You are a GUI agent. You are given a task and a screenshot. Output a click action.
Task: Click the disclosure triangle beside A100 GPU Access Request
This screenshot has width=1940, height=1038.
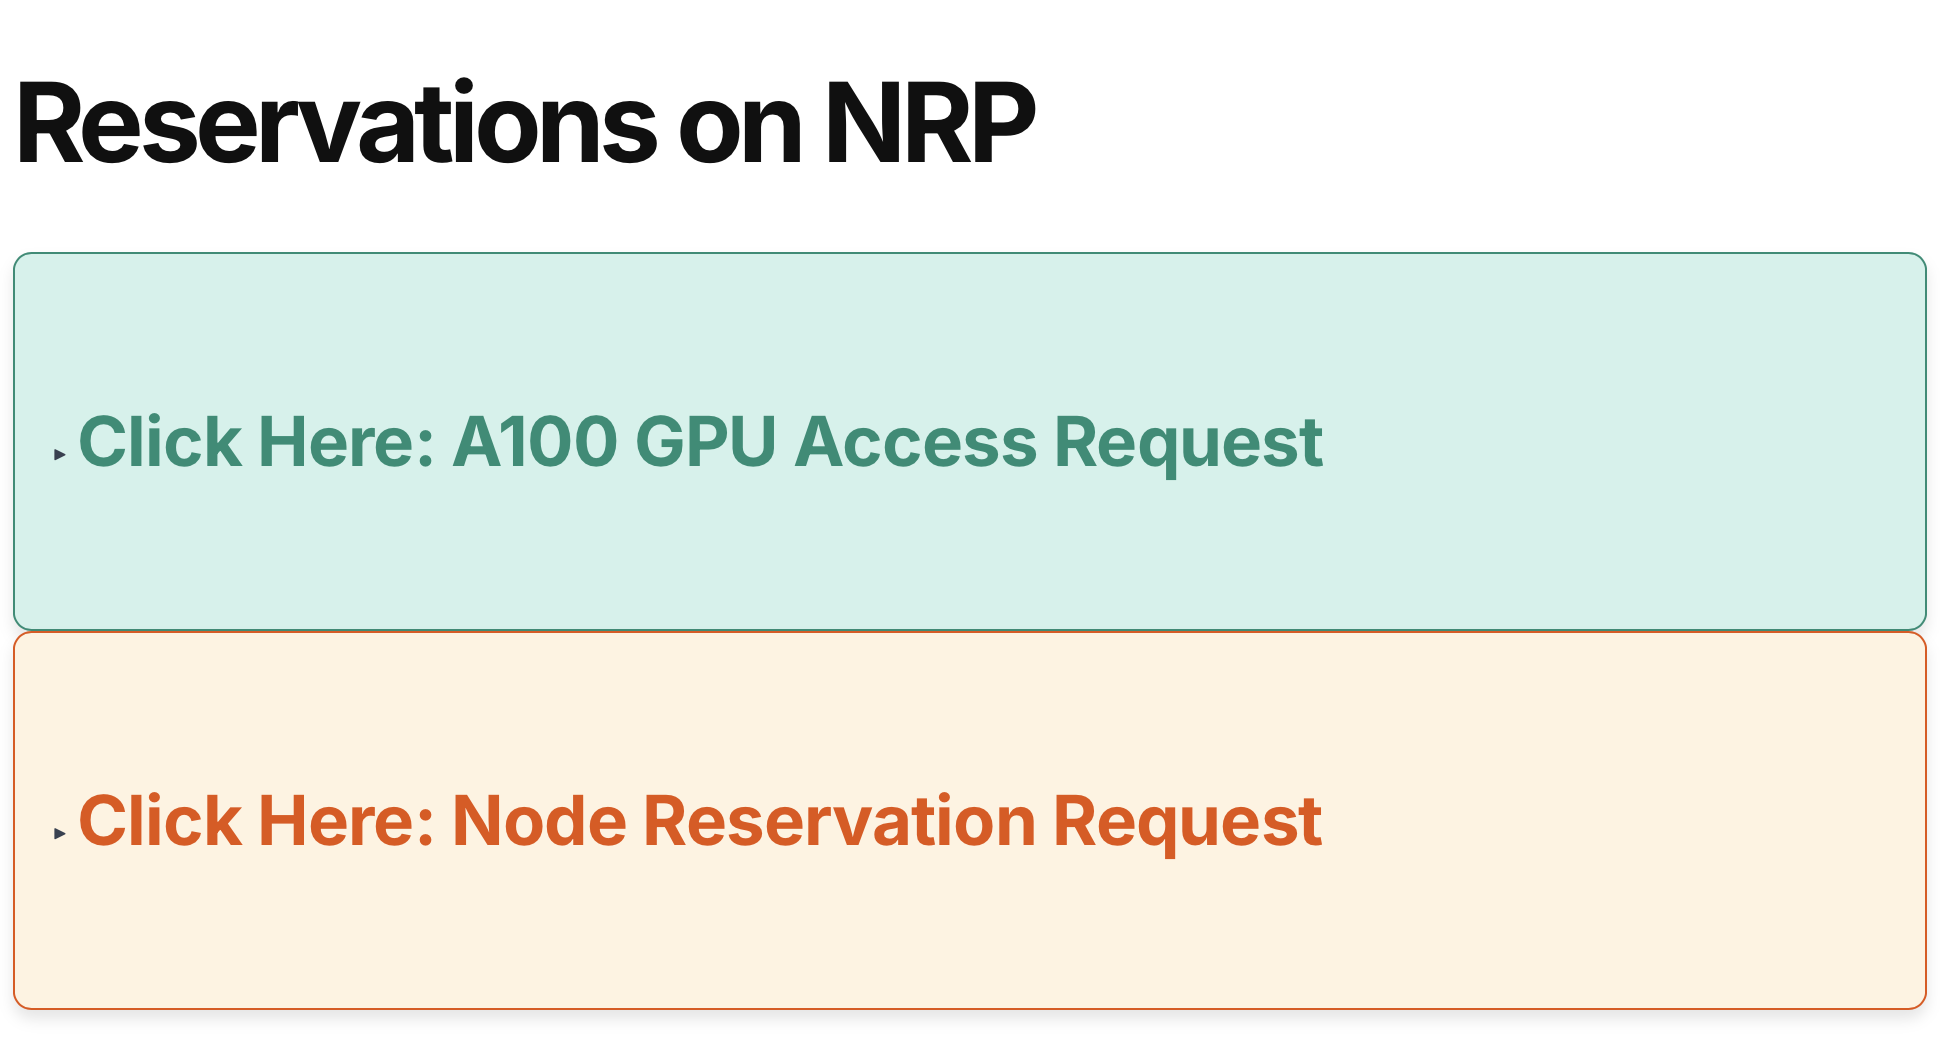coord(60,450)
